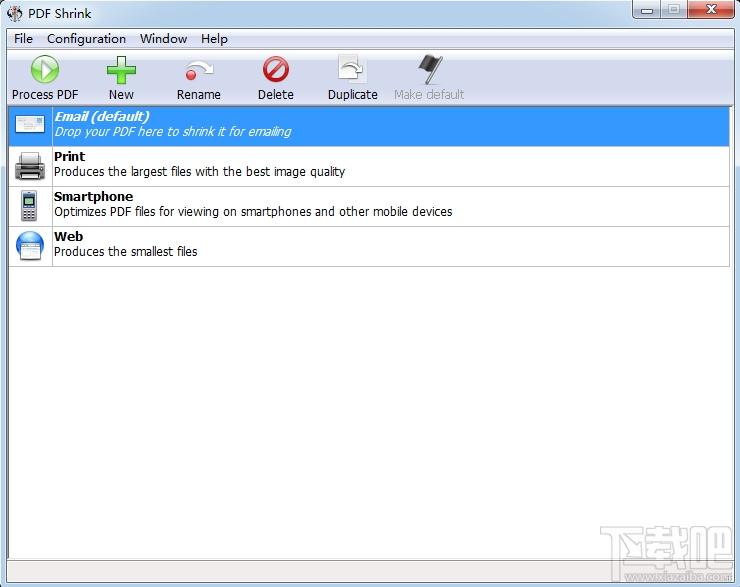Click 'Optimizes PDF files for viewing on smartphones' description
This screenshot has width=740, height=587.
253,212
